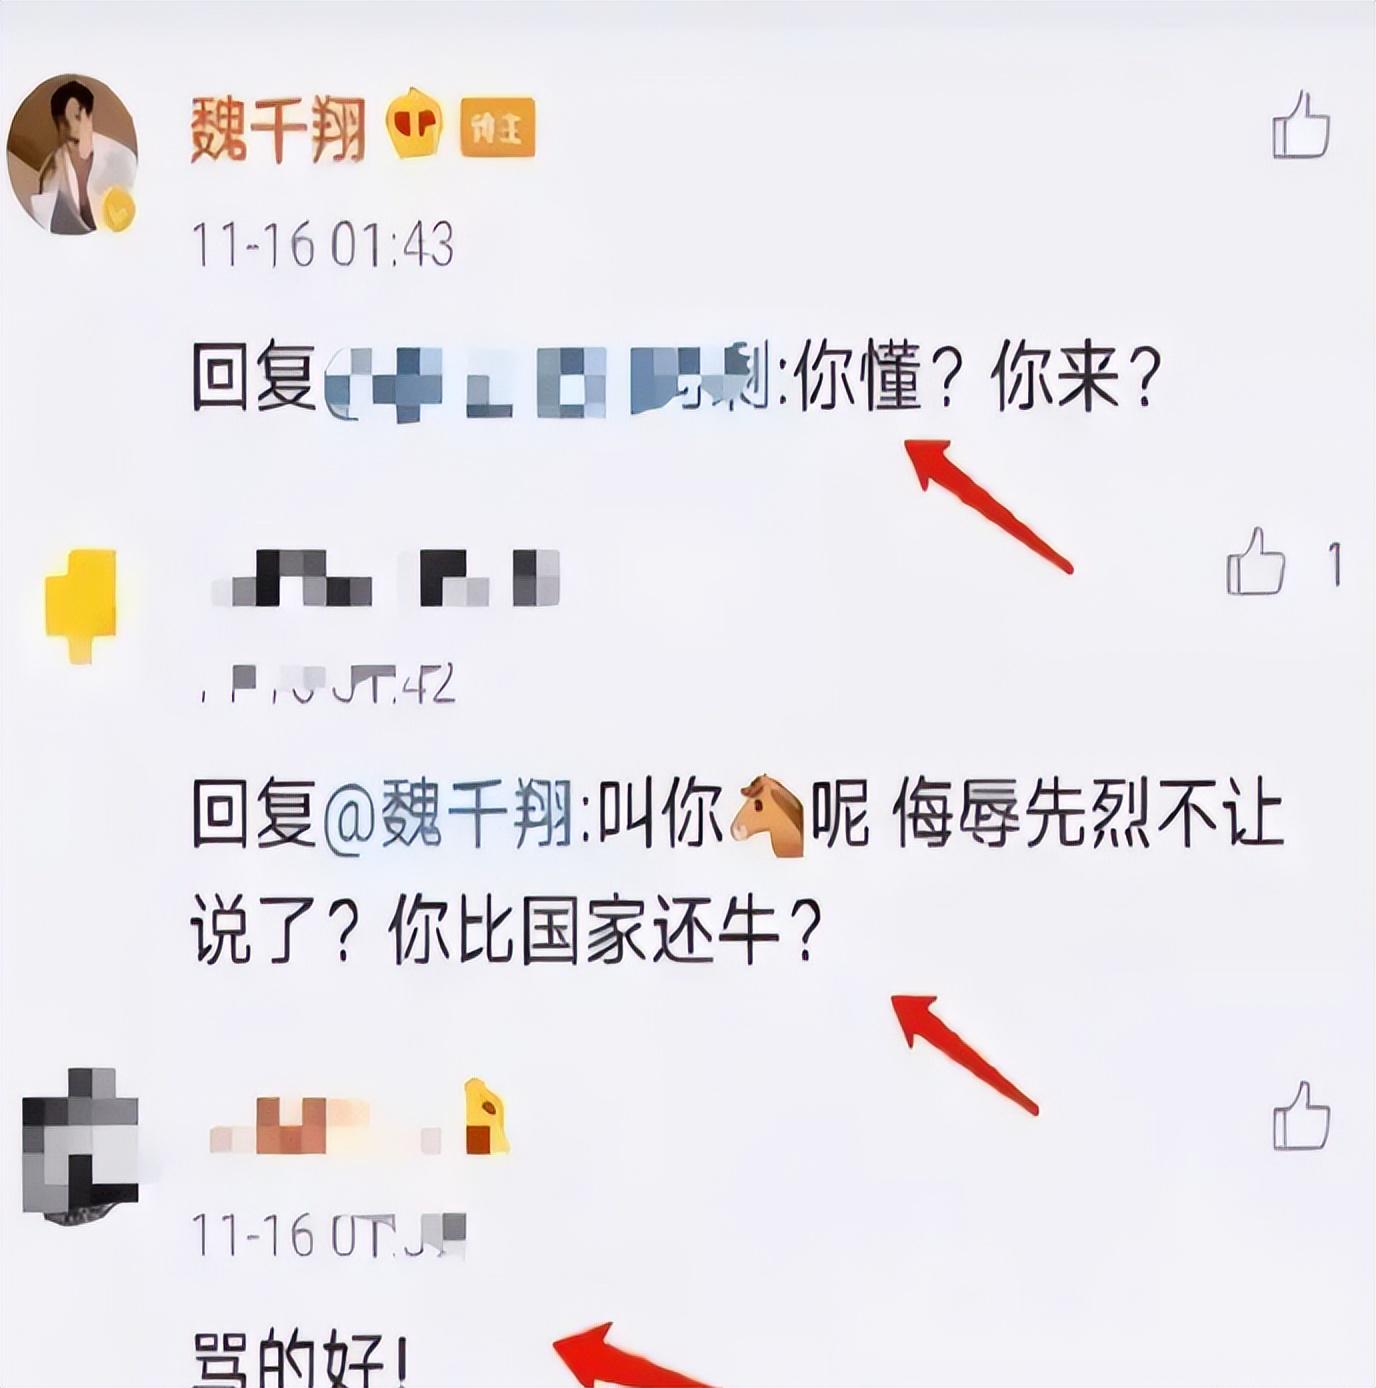The width and height of the screenshot is (1376, 1388).
Task: Click the crown membership badge beside 魏千翔
Action: (x=416, y=124)
